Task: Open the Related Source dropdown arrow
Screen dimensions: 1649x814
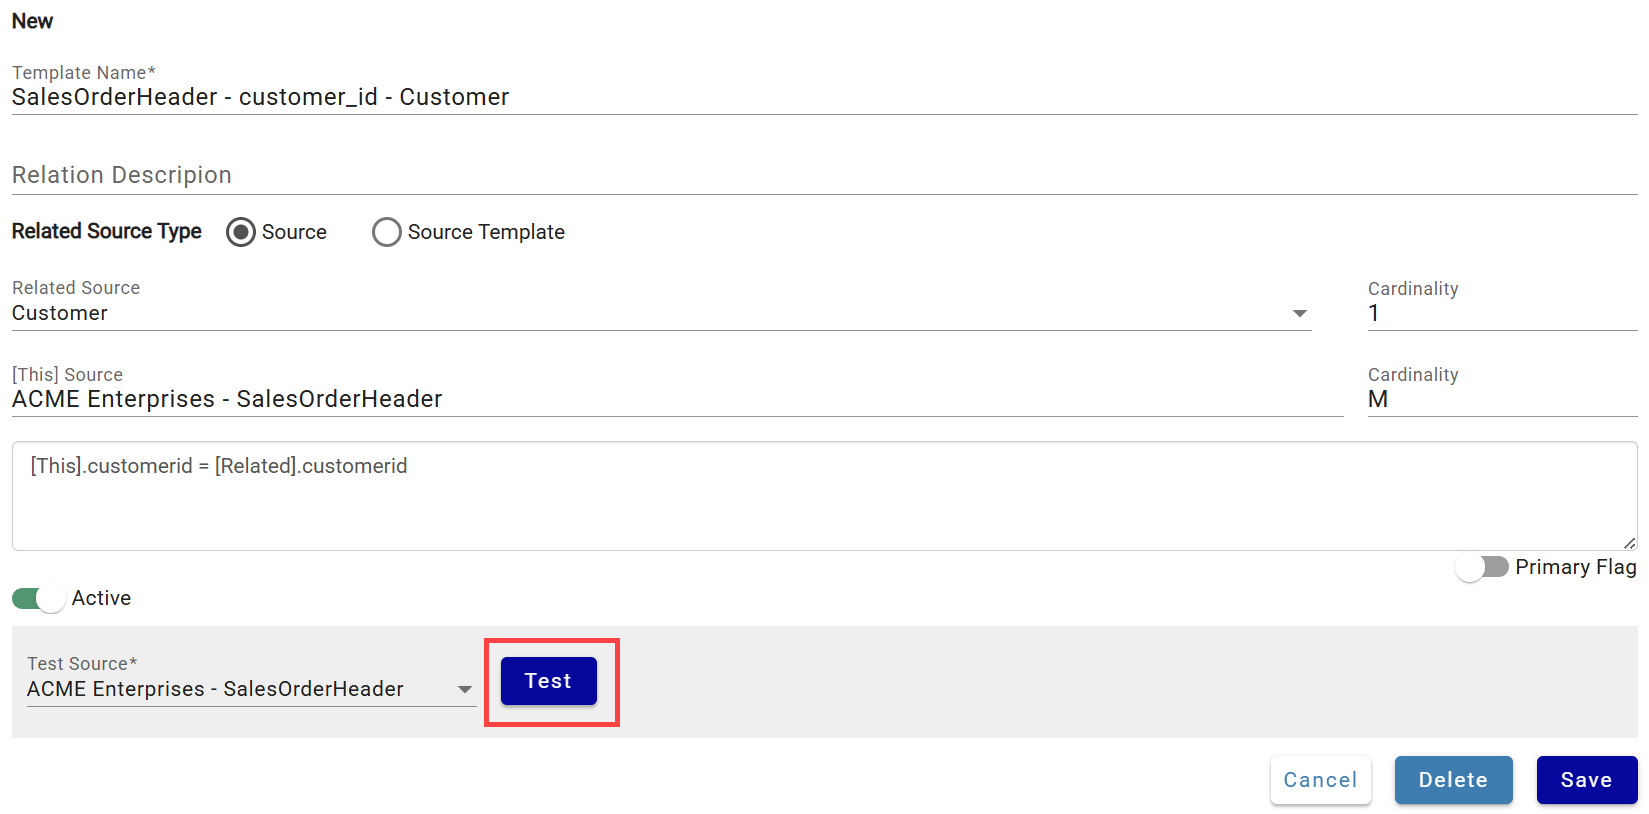Action: (1300, 314)
